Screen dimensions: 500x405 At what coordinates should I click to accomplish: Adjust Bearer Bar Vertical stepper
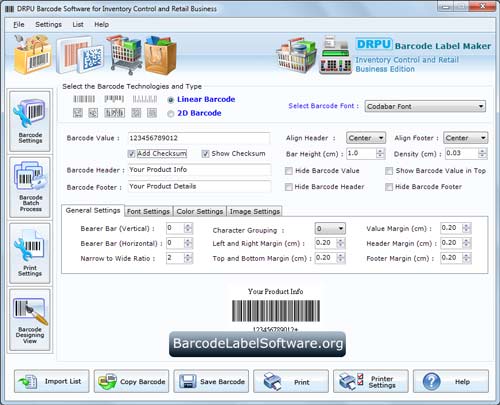click(188, 228)
